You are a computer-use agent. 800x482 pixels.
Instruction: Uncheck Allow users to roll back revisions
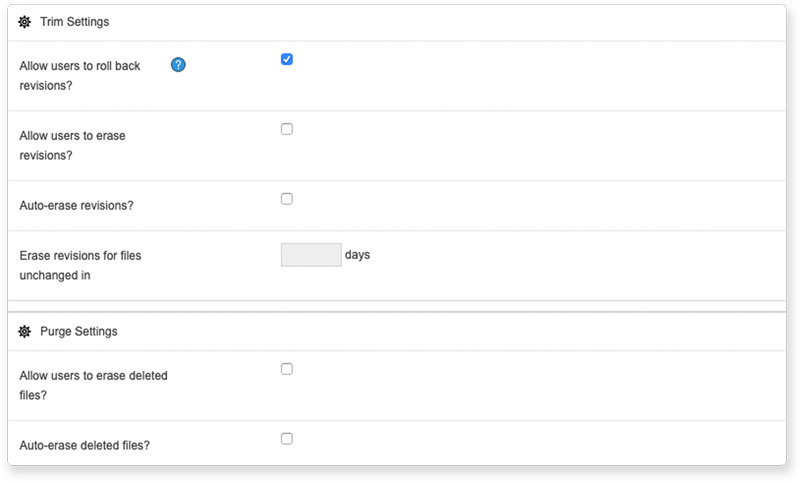pos(287,59)
